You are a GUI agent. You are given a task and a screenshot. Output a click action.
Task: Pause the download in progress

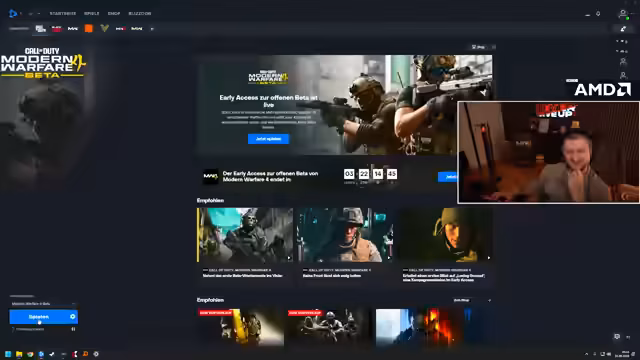coord(73,329)
